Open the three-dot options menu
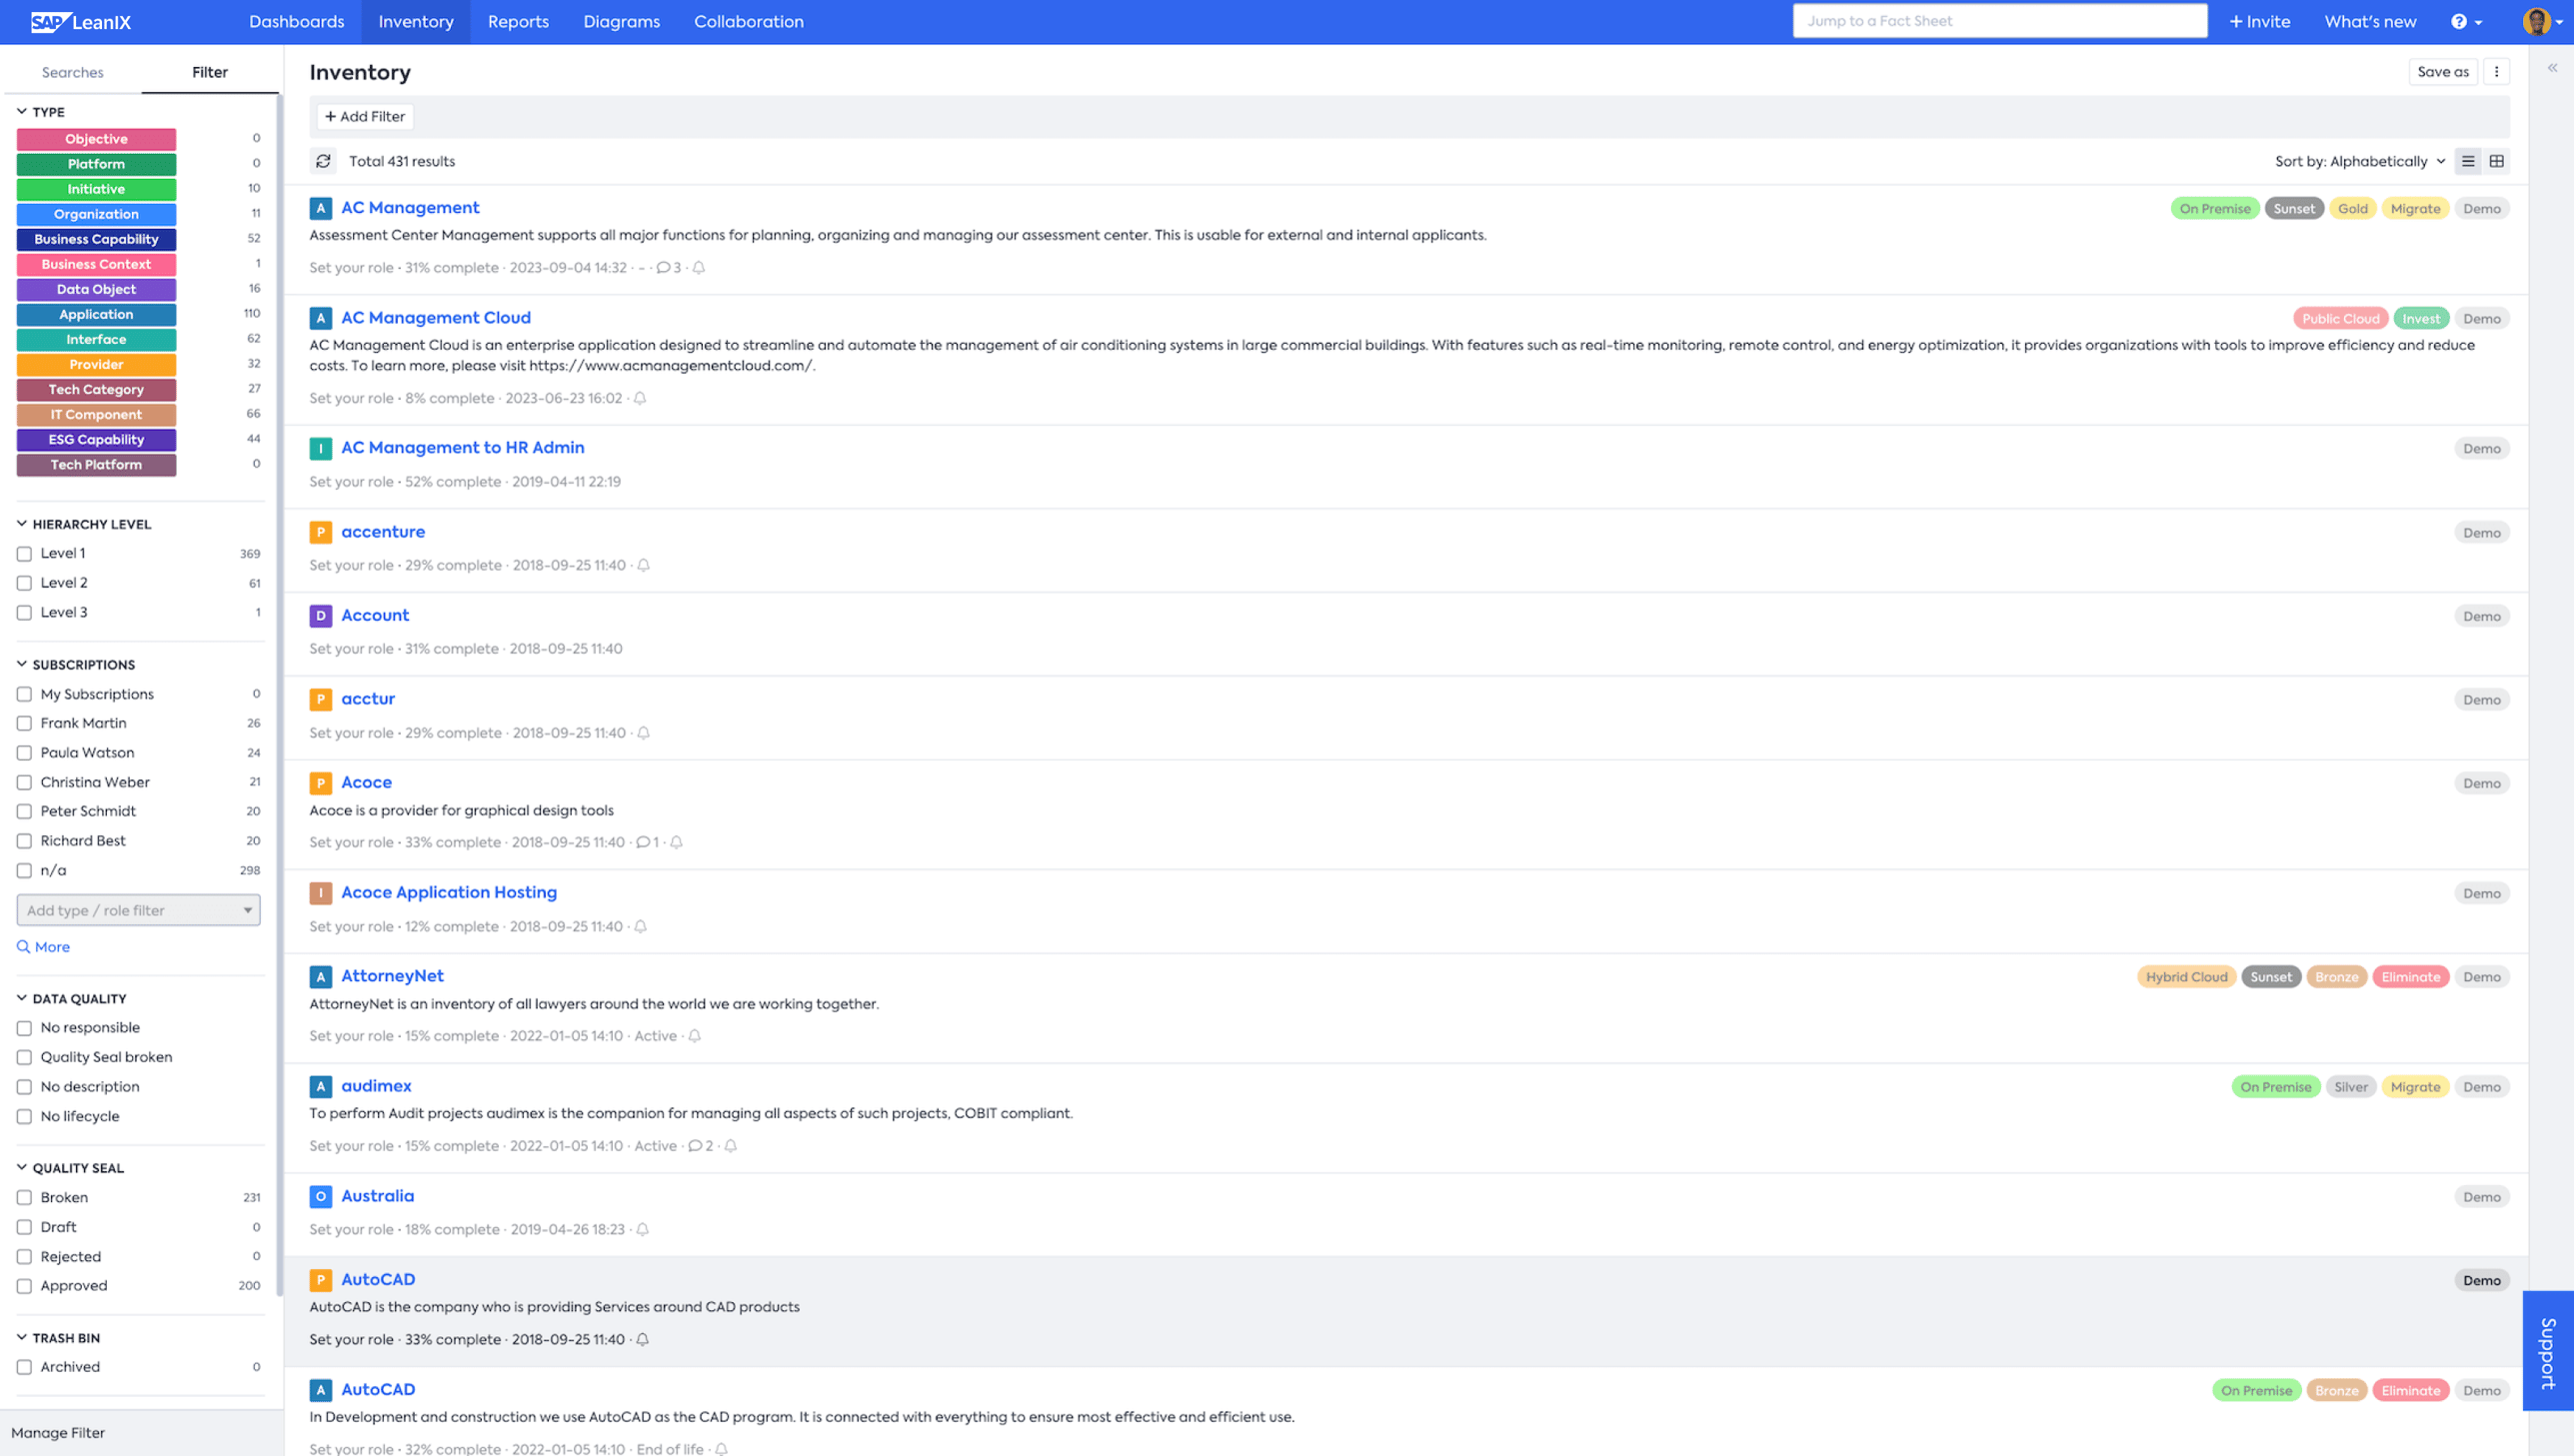 (x=2496, y=72)
